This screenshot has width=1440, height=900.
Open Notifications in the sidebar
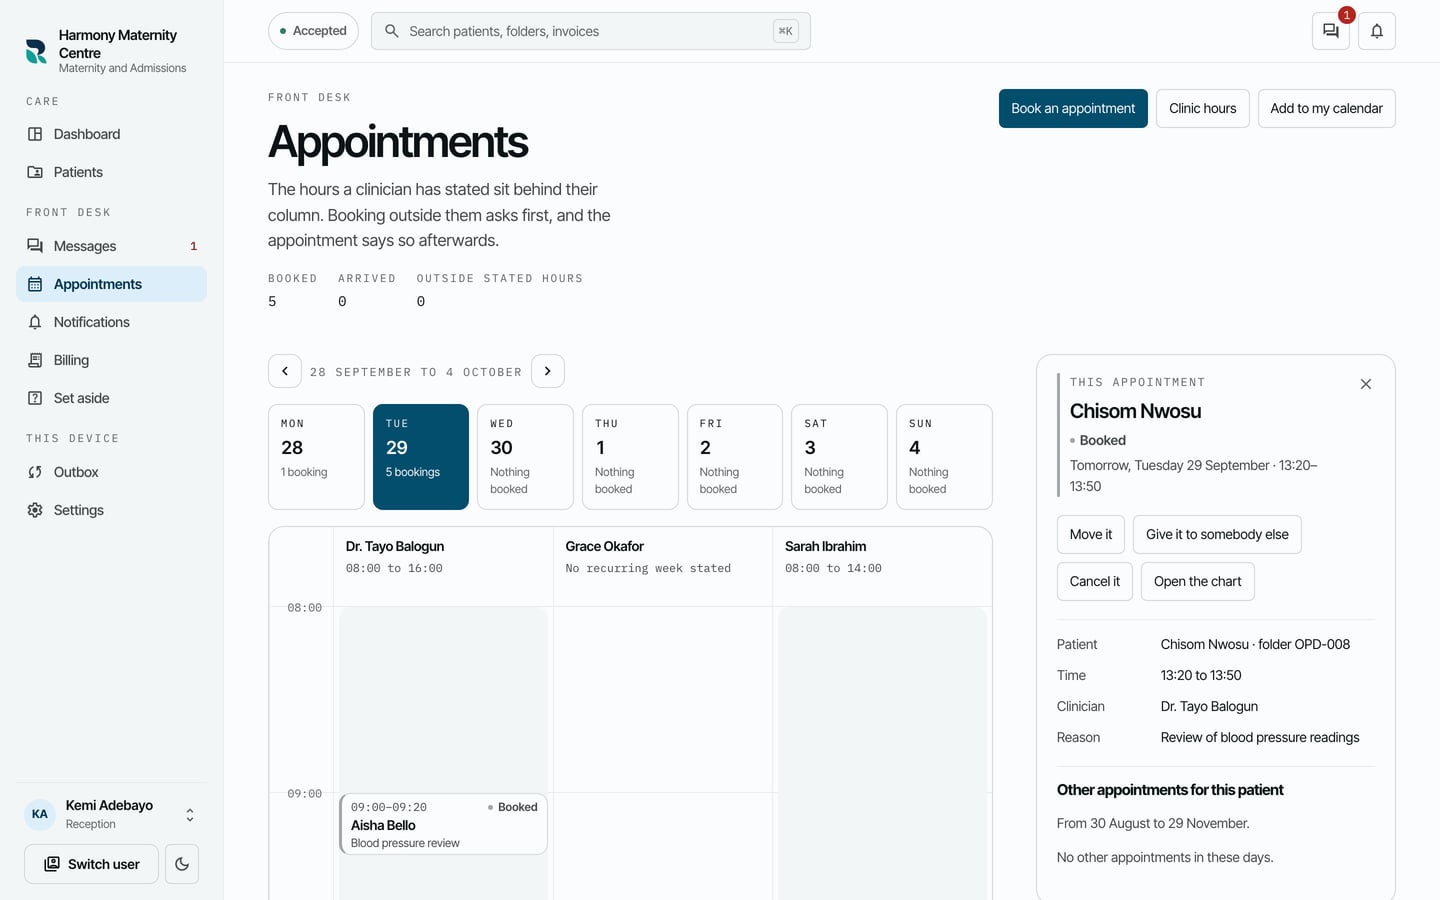click(x=111, y=322)
